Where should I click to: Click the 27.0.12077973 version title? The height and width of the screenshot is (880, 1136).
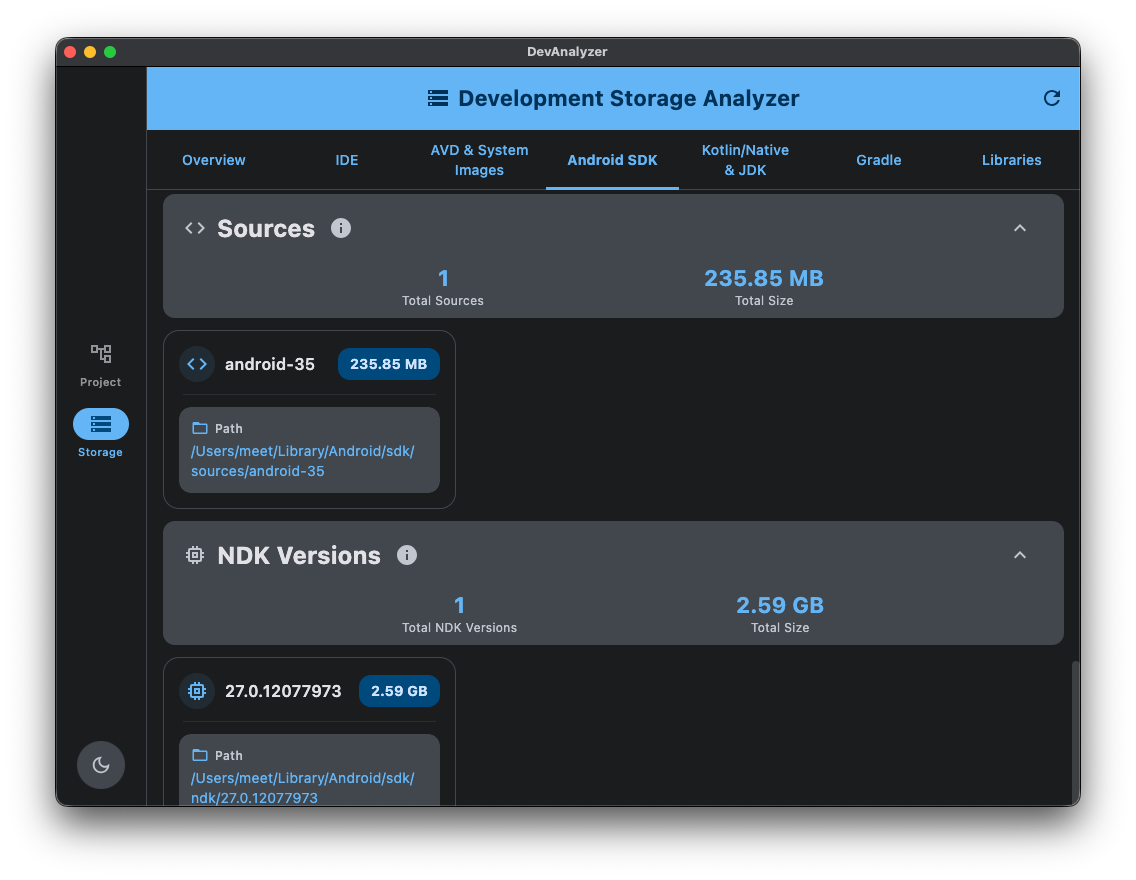[x=283, y=691]
